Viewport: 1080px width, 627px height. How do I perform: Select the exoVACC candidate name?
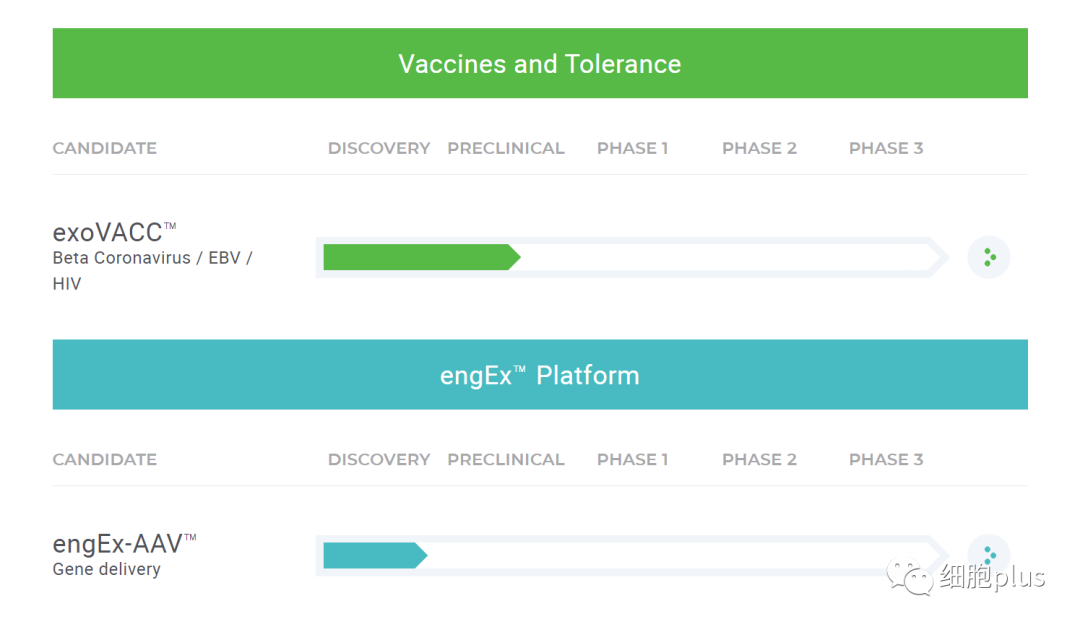pos(114,232)
